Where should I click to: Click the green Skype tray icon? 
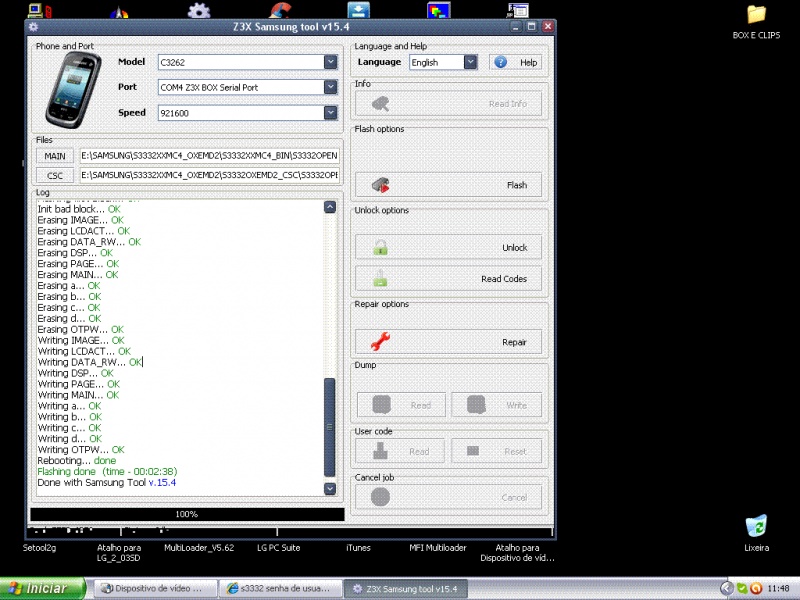[x=742, y=588]
